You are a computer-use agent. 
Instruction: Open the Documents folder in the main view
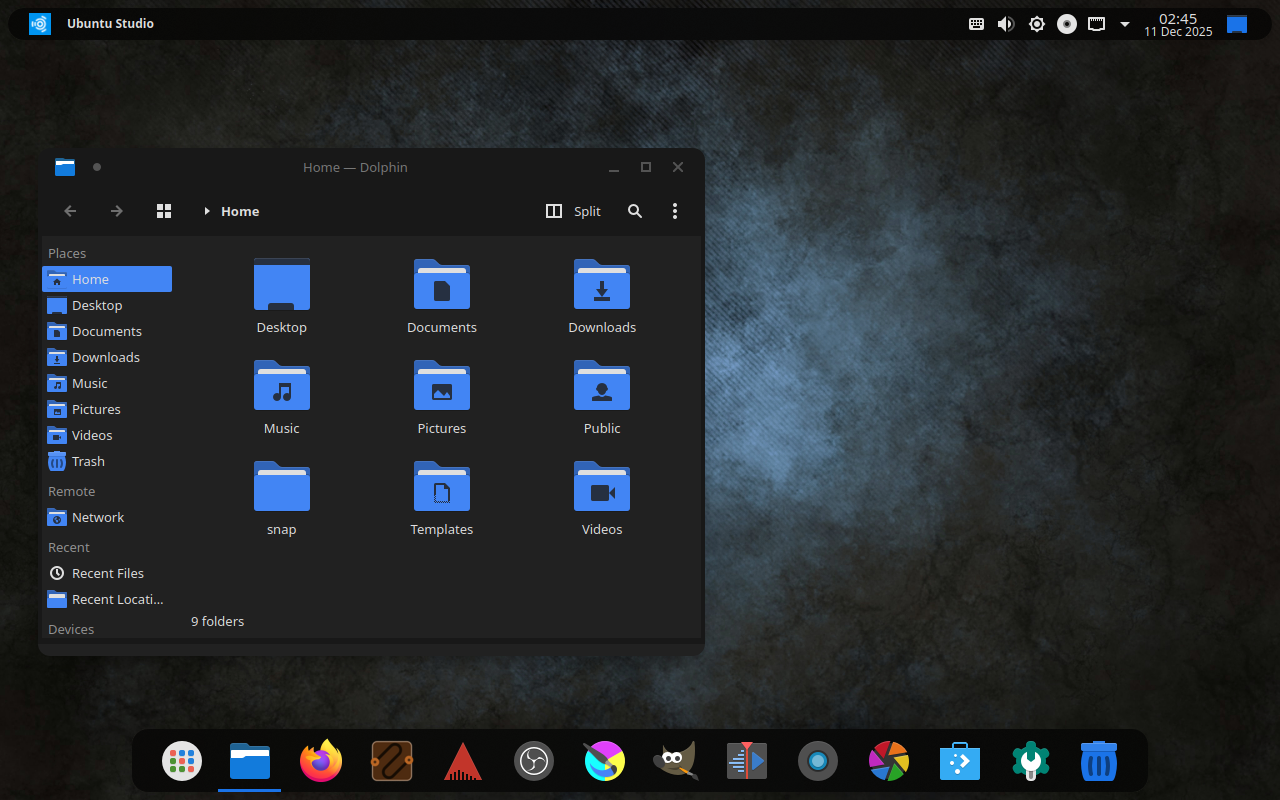441,290
